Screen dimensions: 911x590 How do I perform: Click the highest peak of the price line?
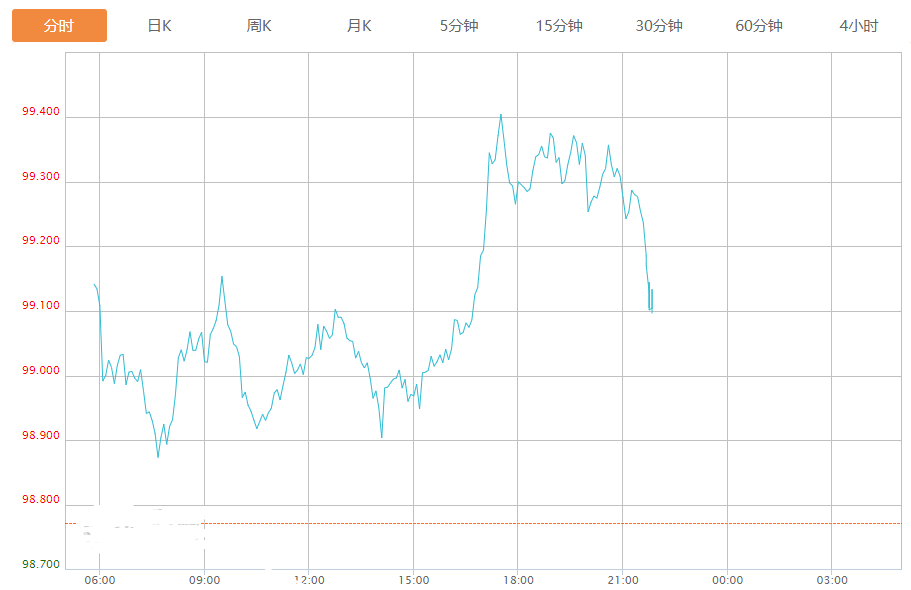coord(501,115)
